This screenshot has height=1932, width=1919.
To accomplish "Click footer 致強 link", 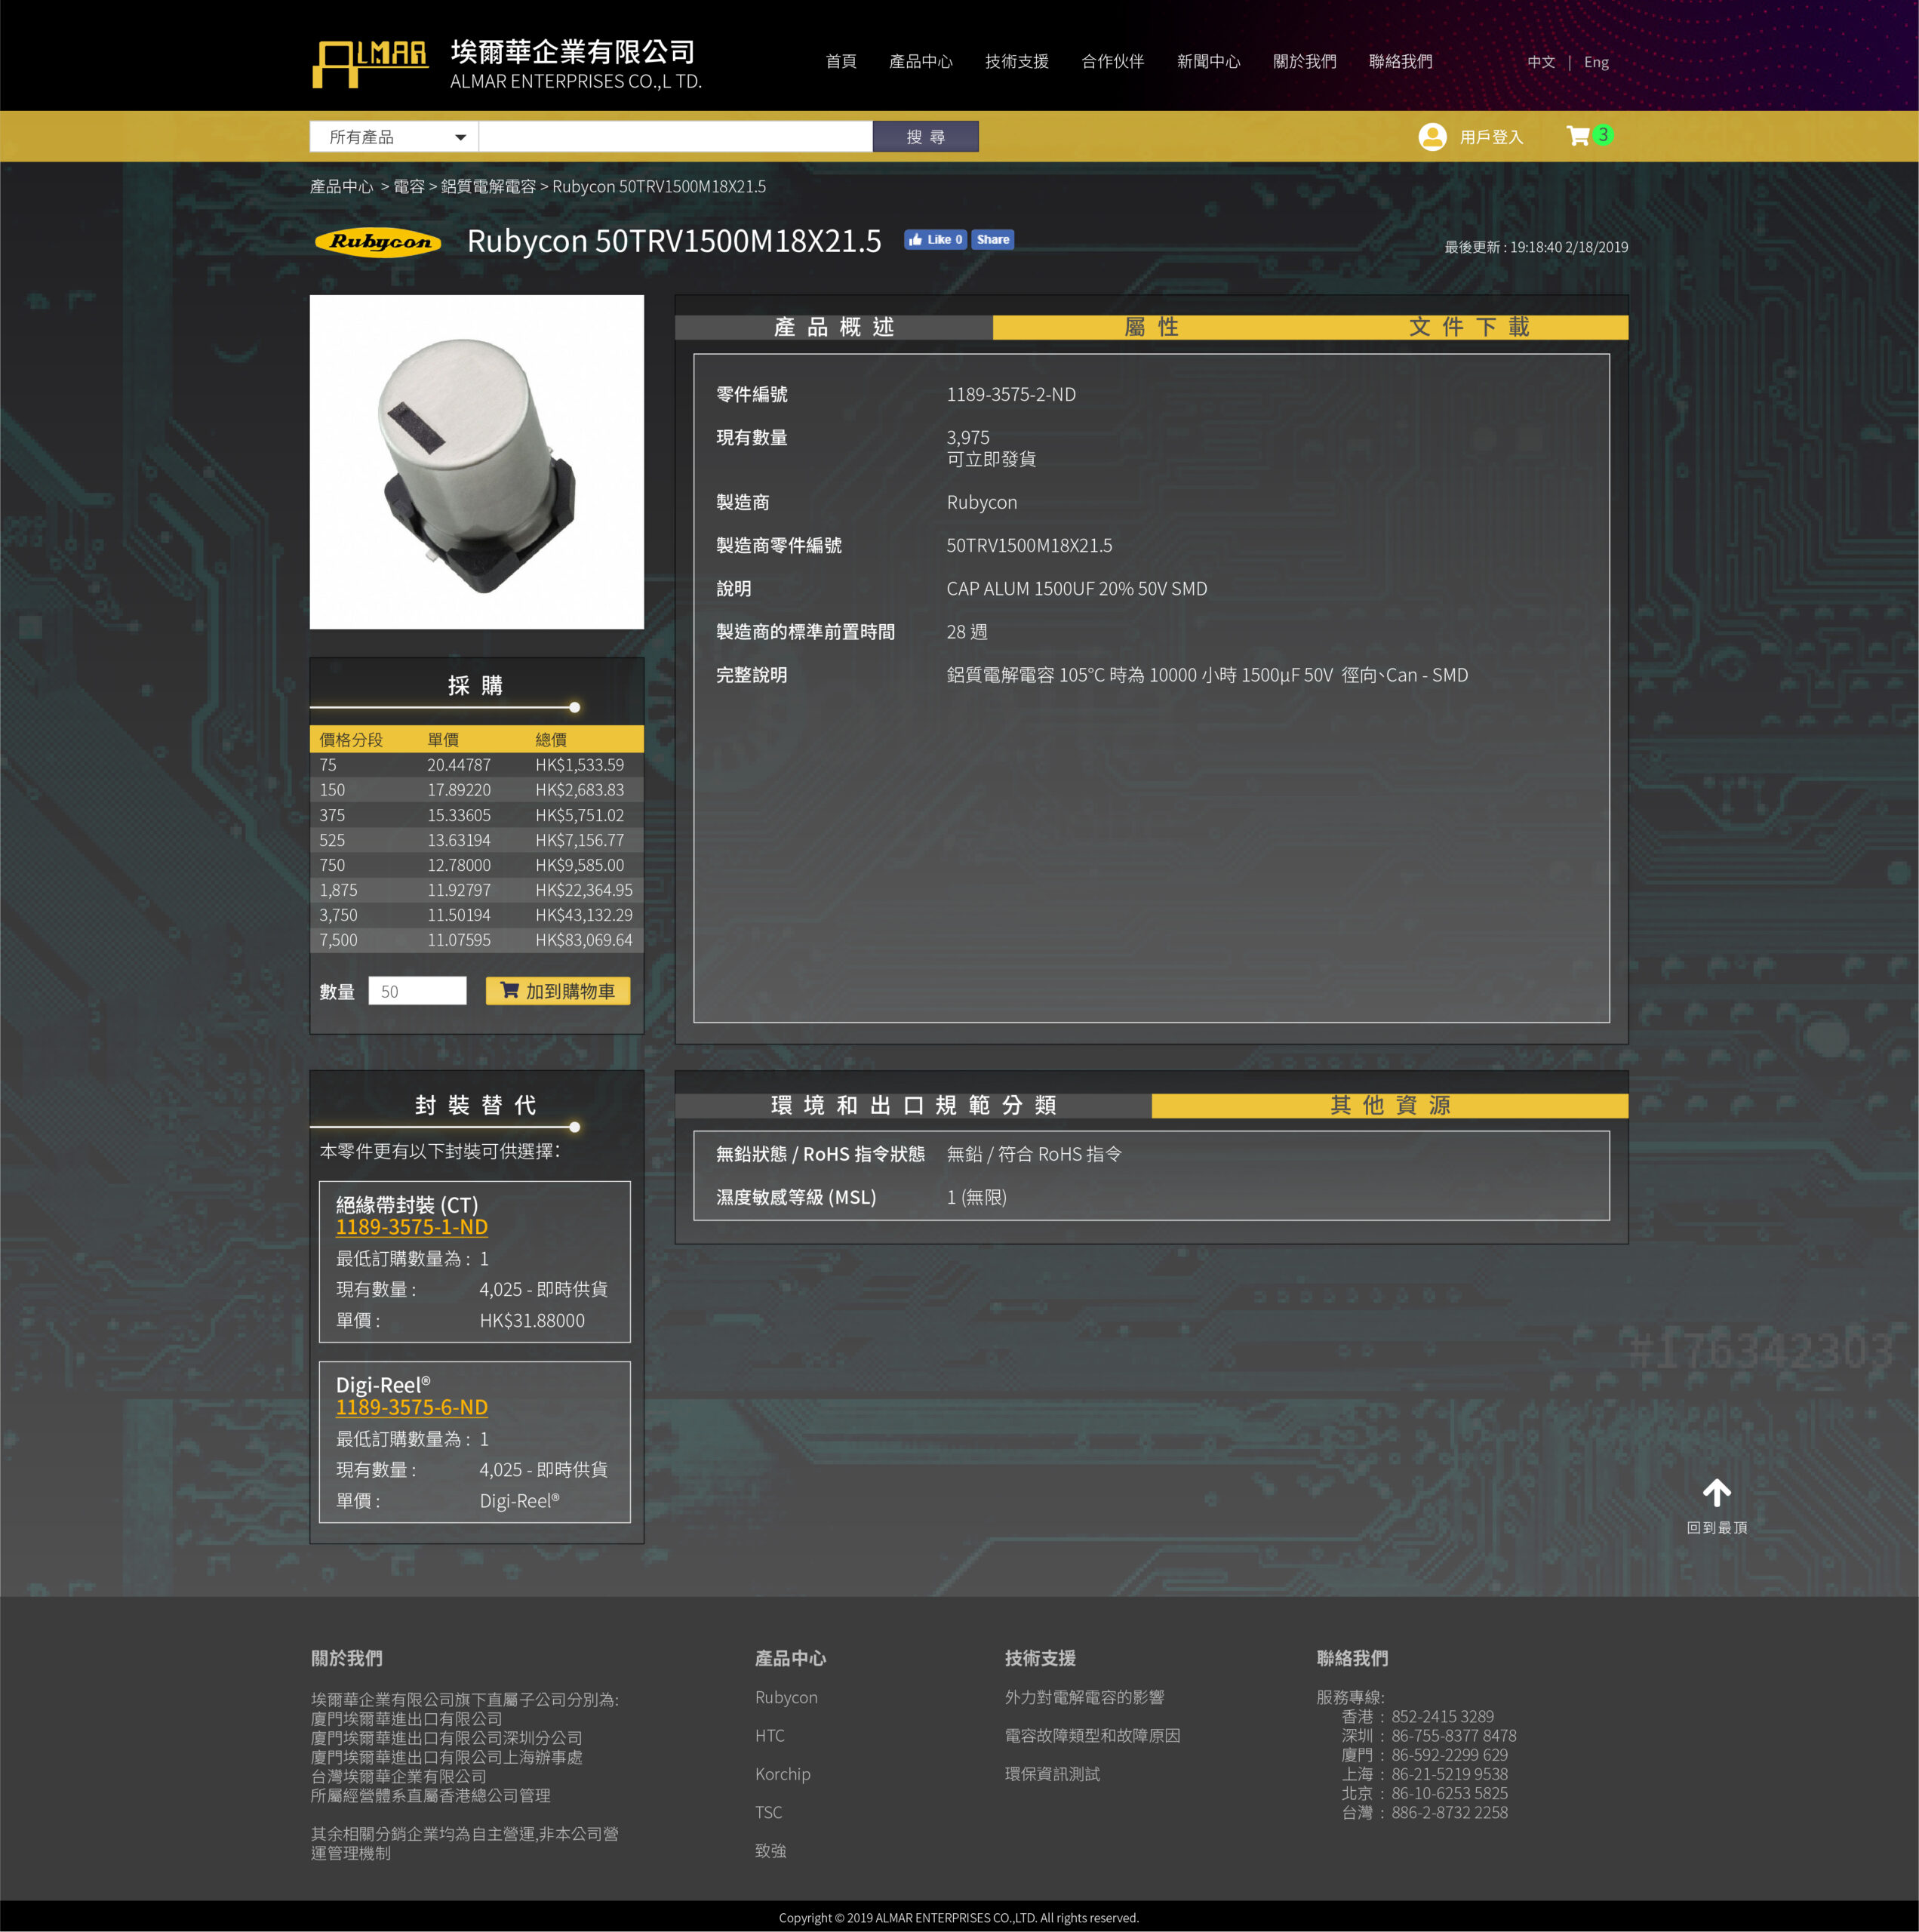I will click(770, 1851).
